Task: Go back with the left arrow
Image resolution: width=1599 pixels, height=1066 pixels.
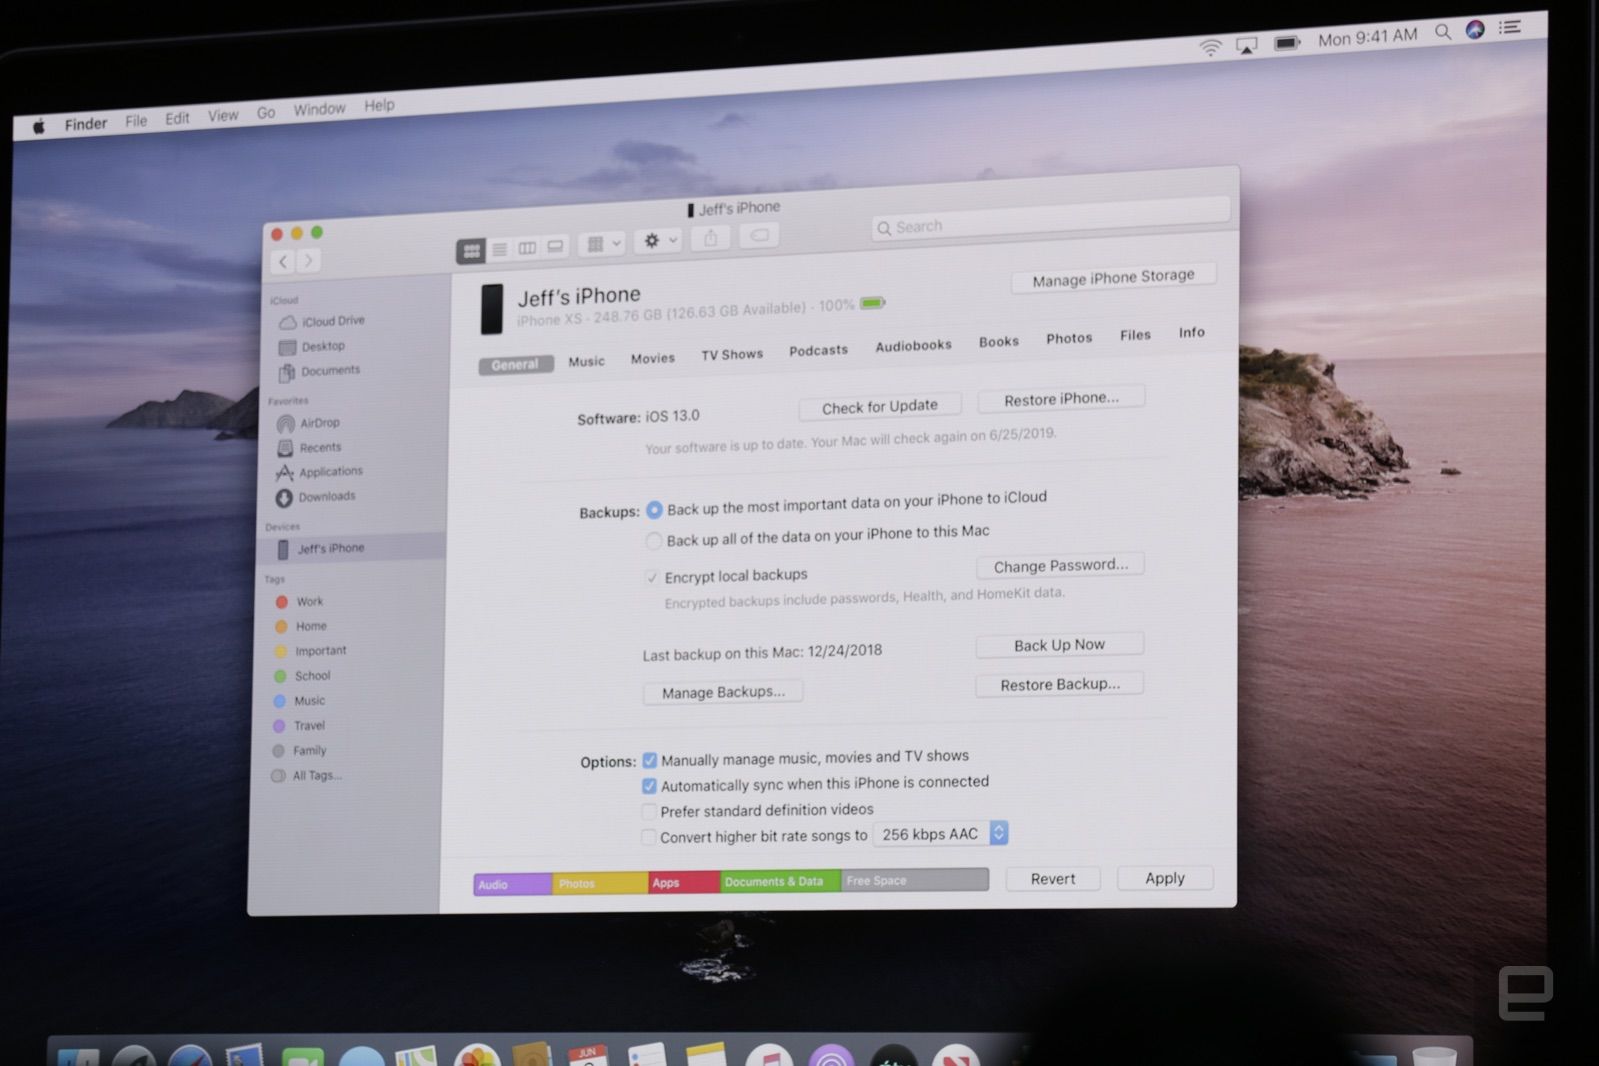Action: coord(283,262)
